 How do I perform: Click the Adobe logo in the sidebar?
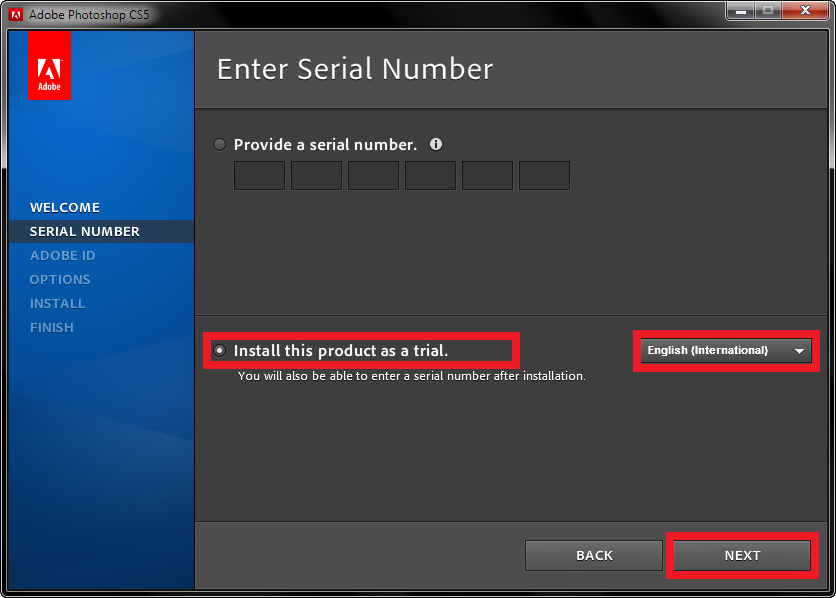pos(49,65)
